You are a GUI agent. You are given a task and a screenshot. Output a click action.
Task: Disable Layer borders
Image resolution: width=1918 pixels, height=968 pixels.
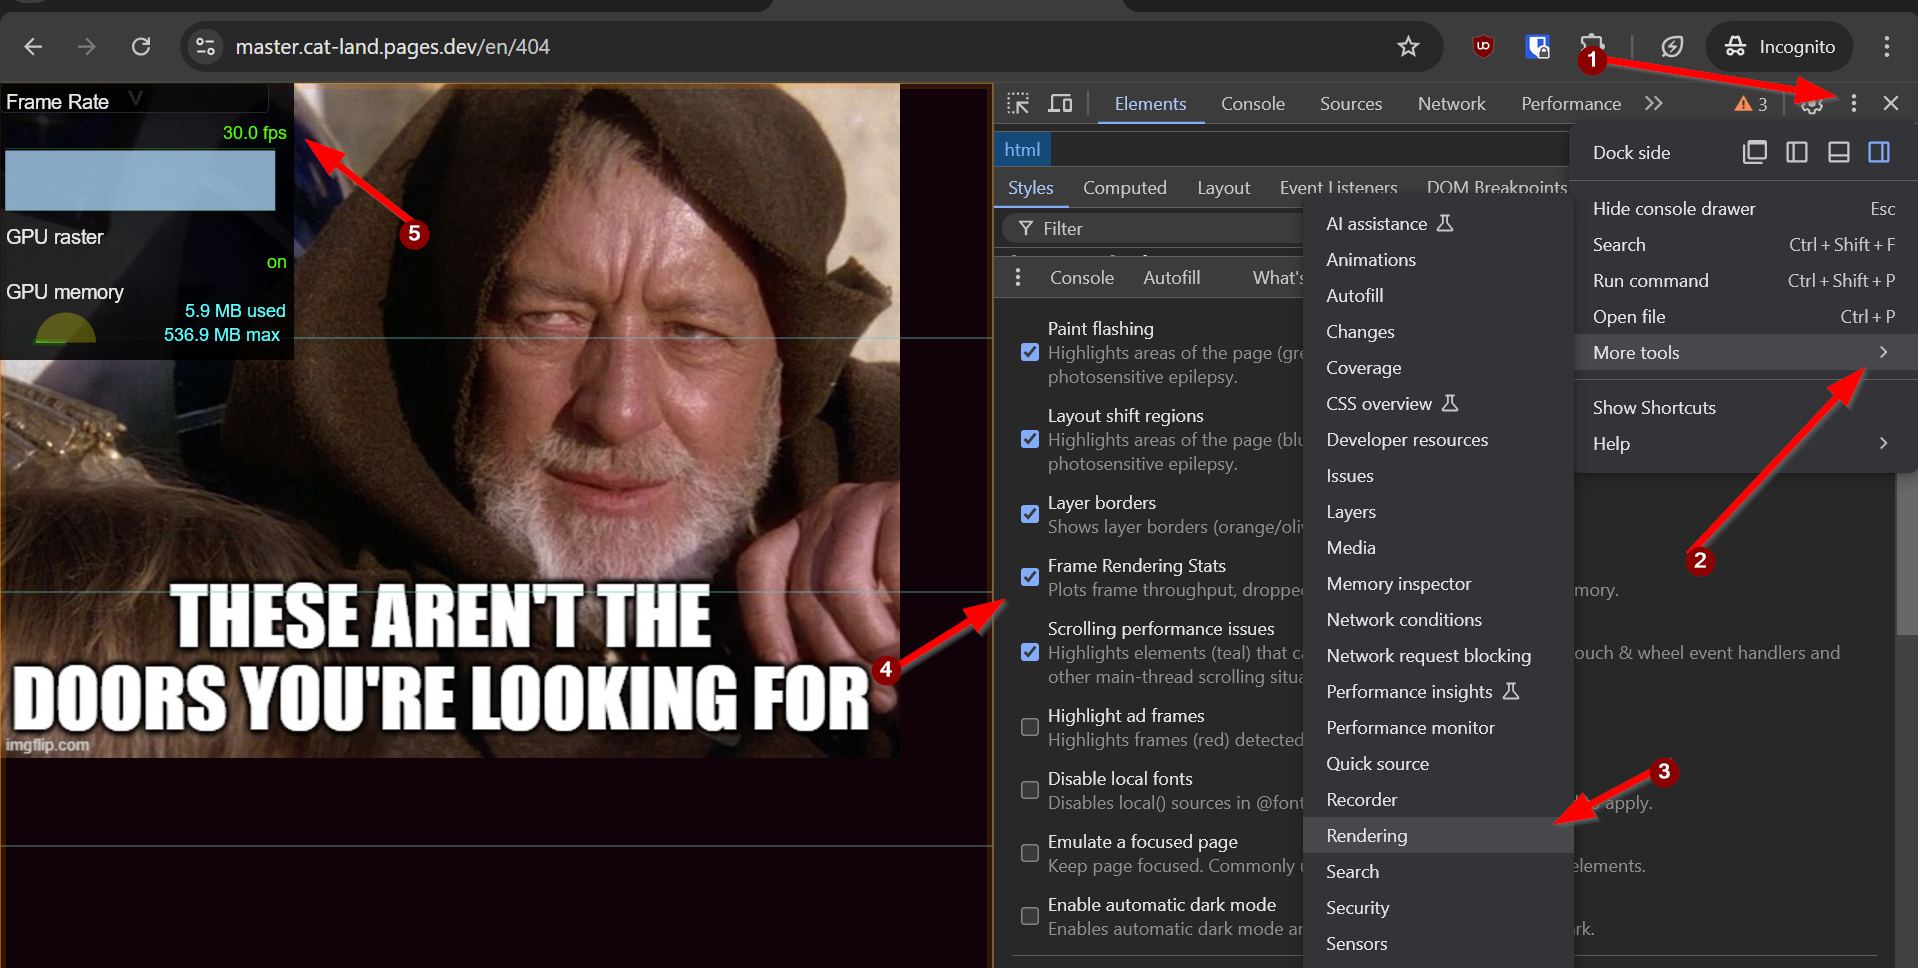[1029, 514]
